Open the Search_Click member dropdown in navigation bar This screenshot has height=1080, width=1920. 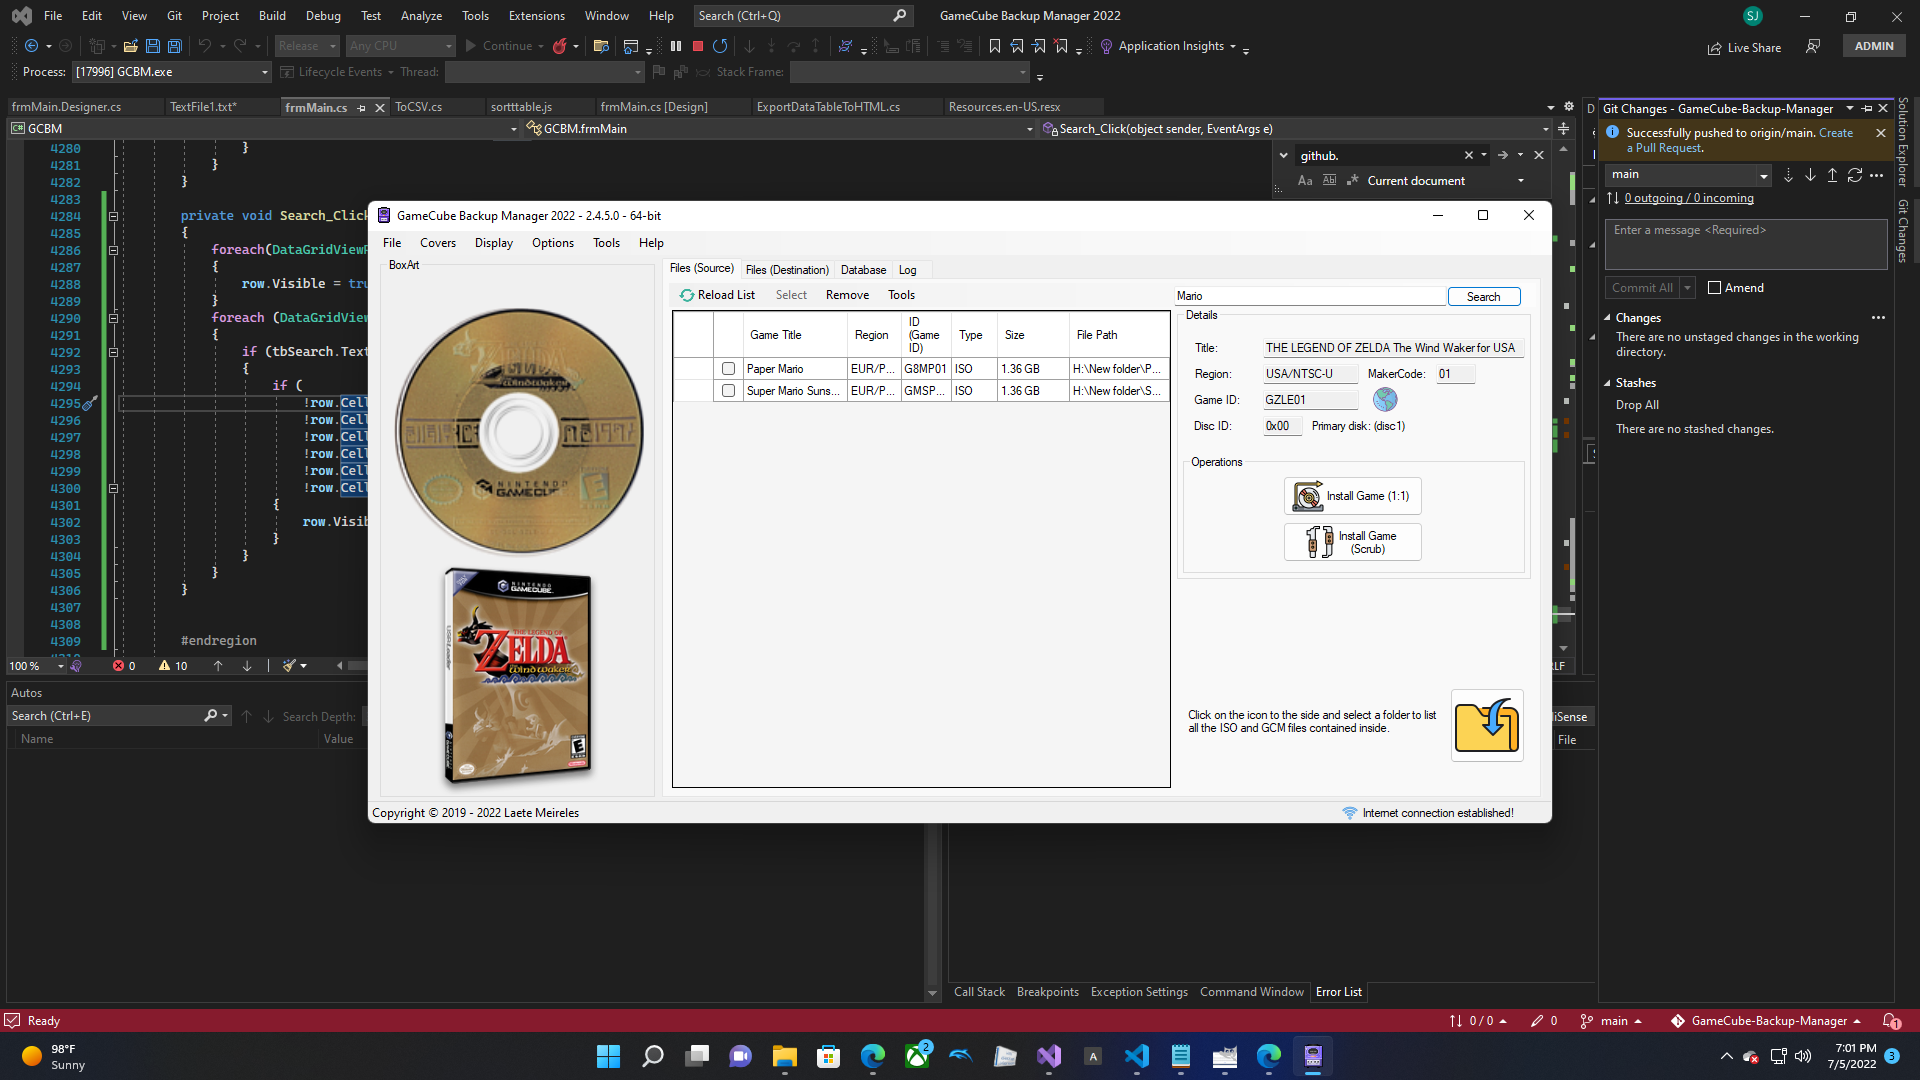pos(1545,129)
